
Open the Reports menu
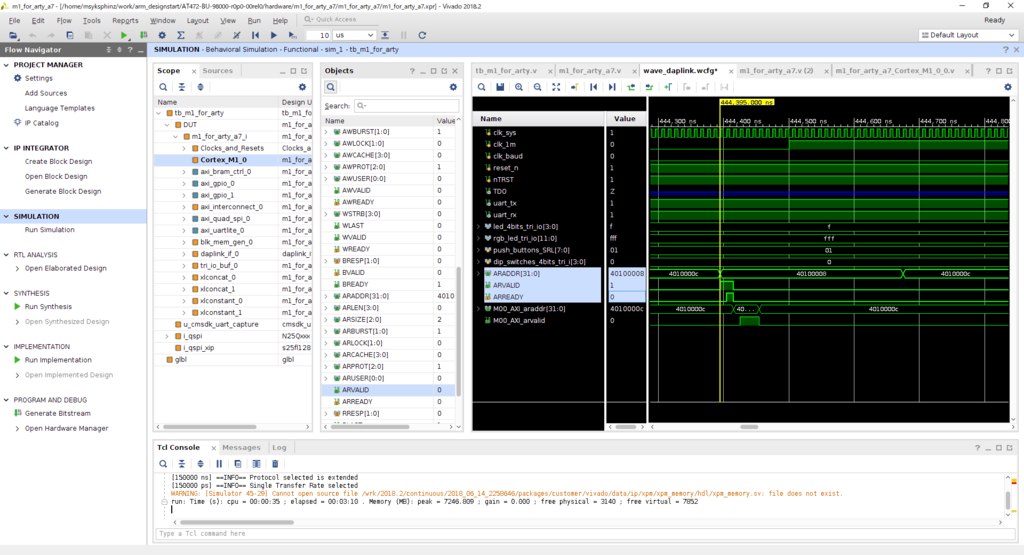click(x=125, y=20)
